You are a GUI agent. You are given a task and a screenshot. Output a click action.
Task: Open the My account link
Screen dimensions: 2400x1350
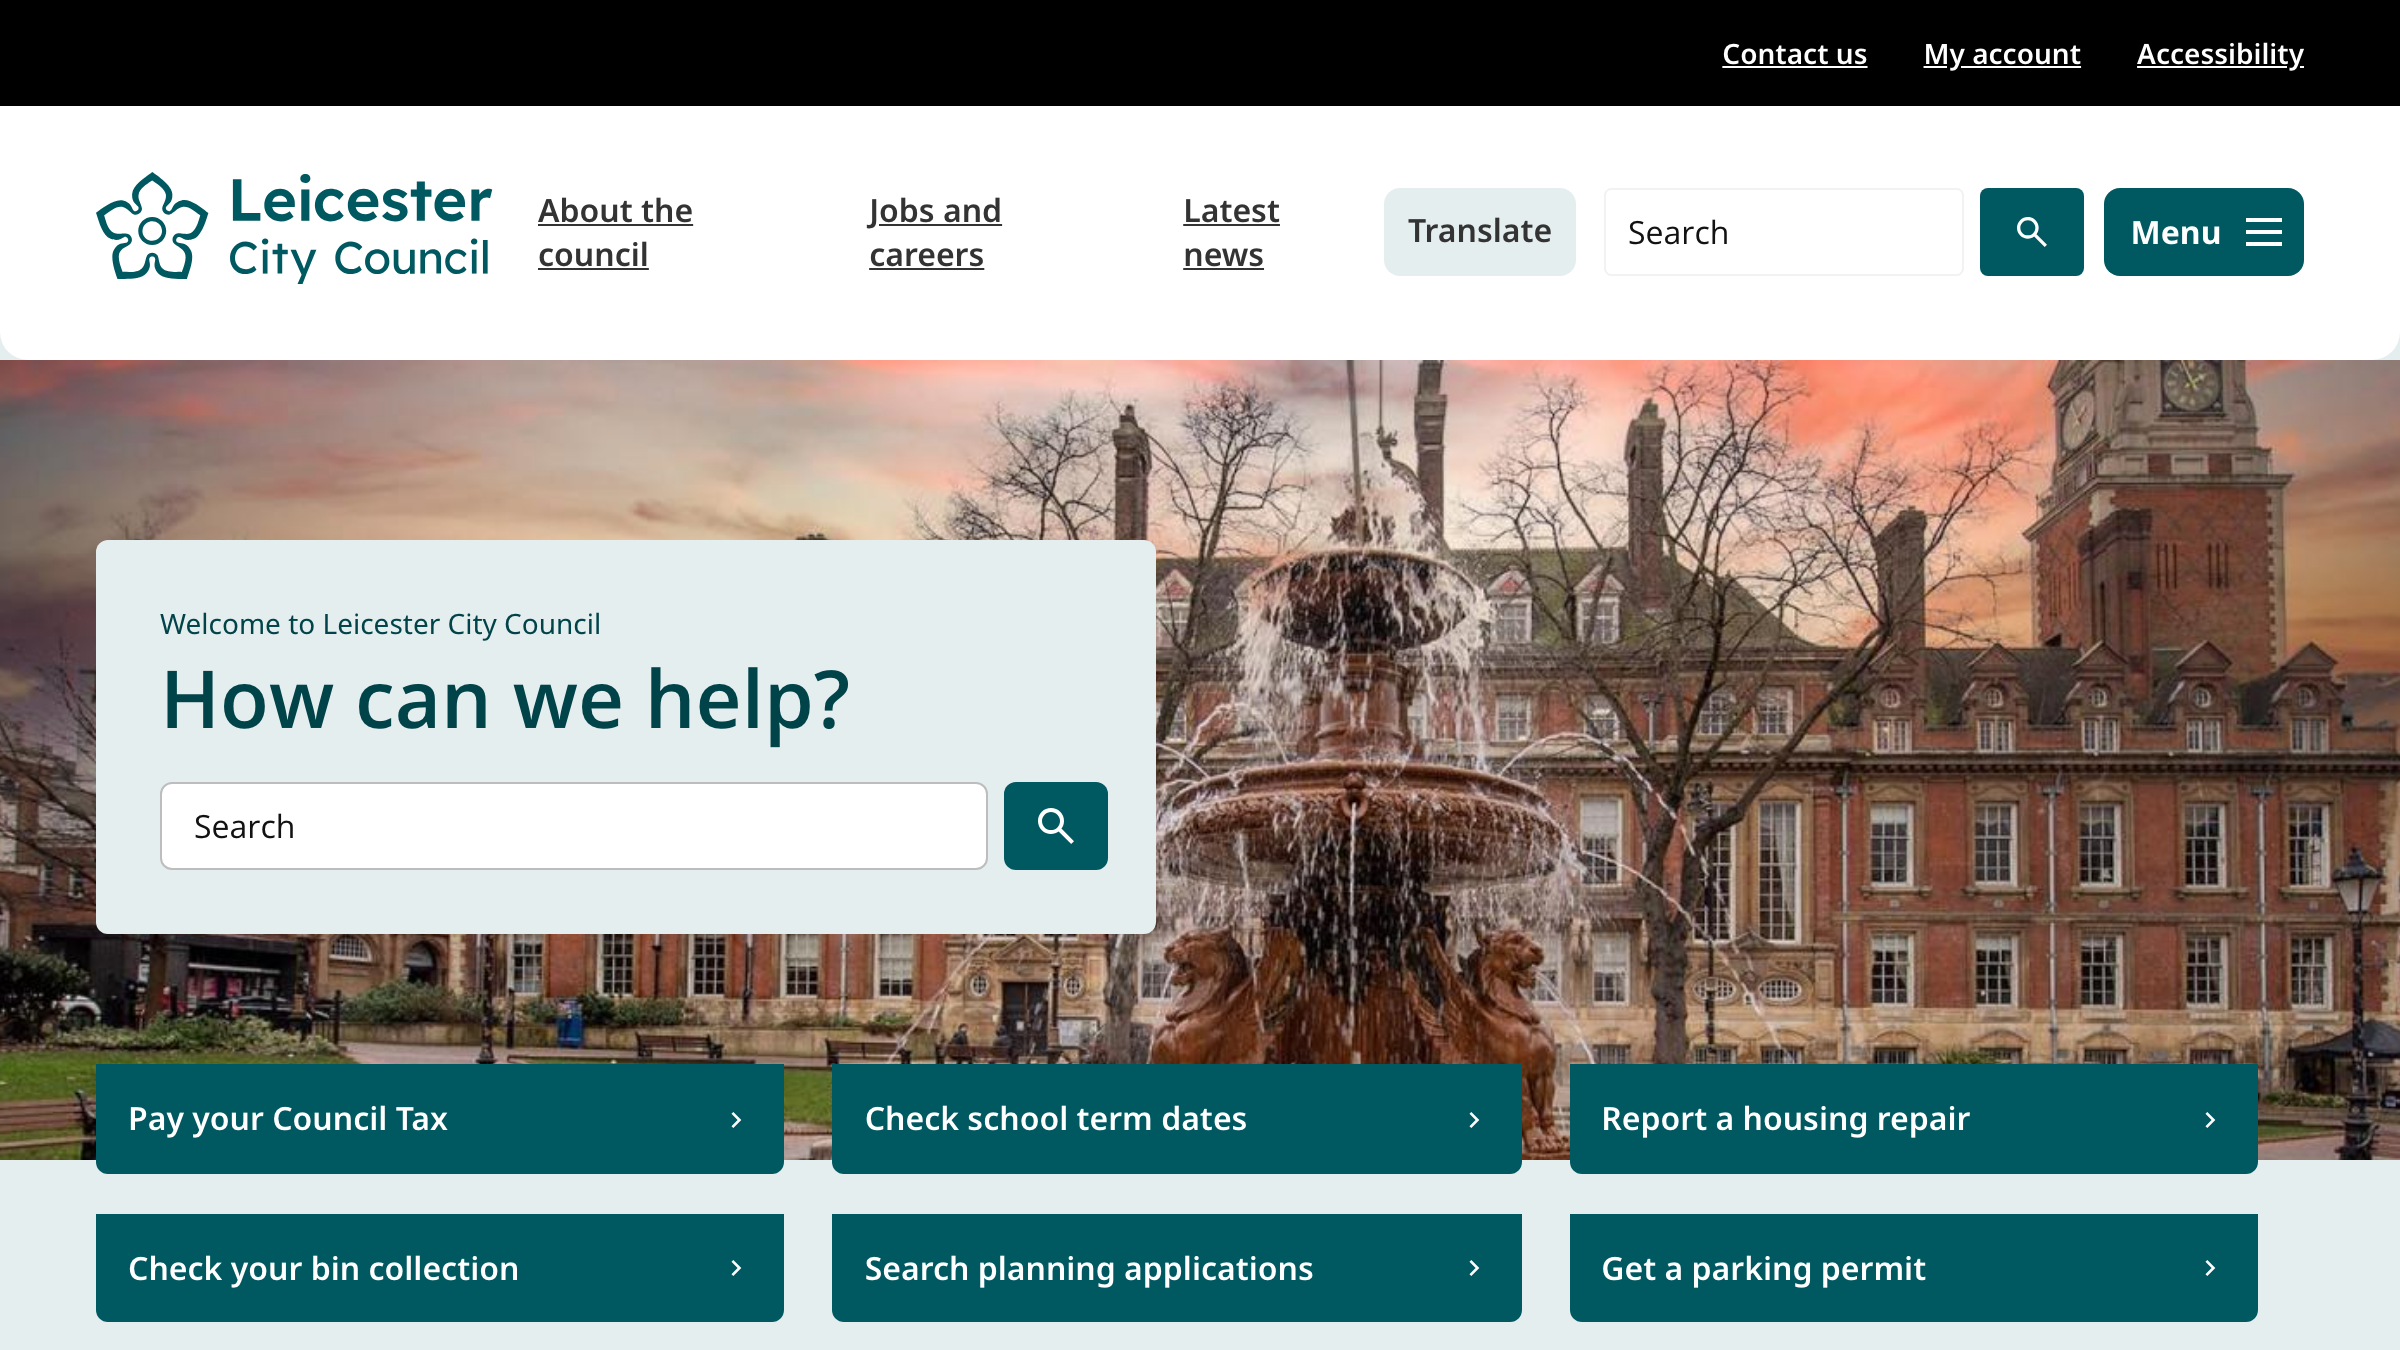2001,54
